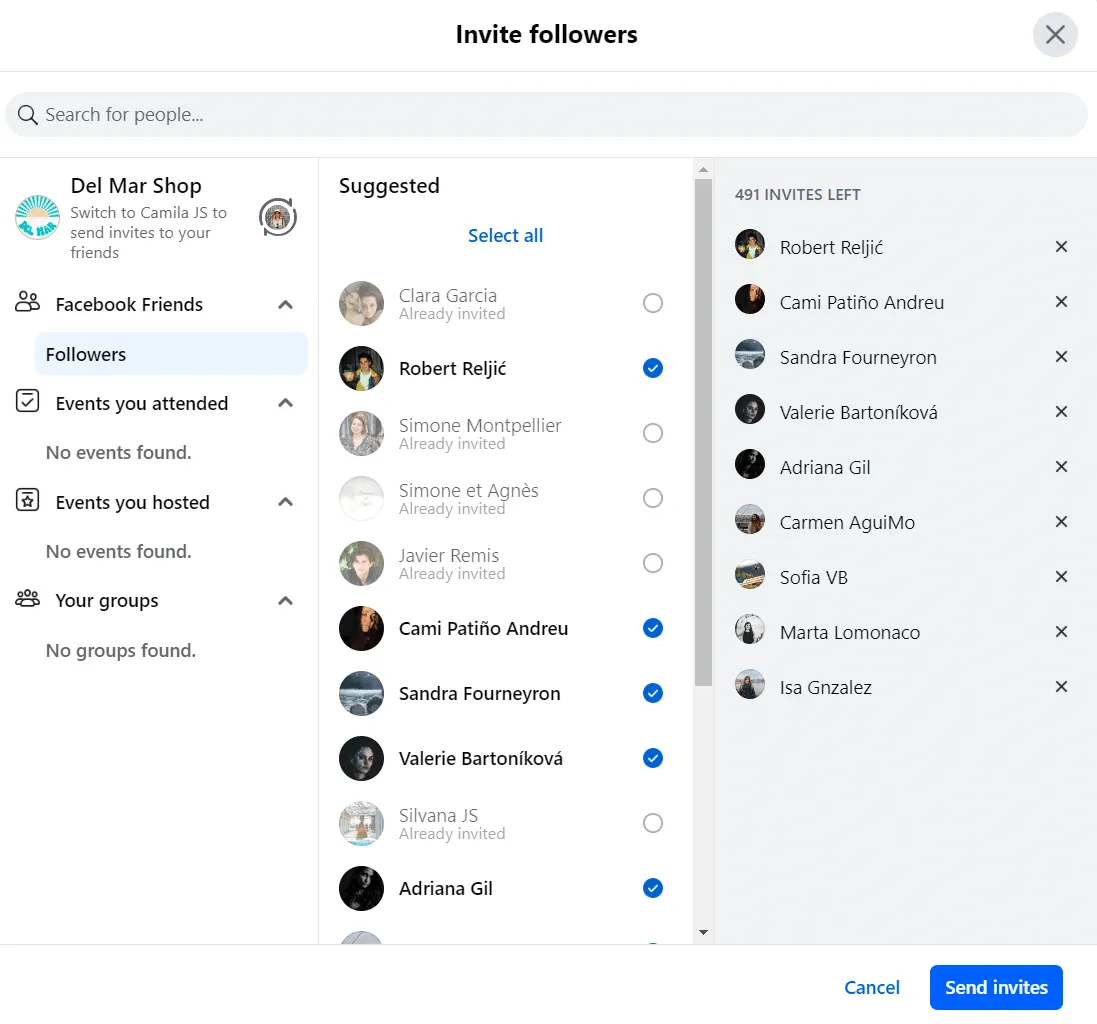The image size is (1097, 1024).
Task: Collapse the Your groups section
Action: 285,601
